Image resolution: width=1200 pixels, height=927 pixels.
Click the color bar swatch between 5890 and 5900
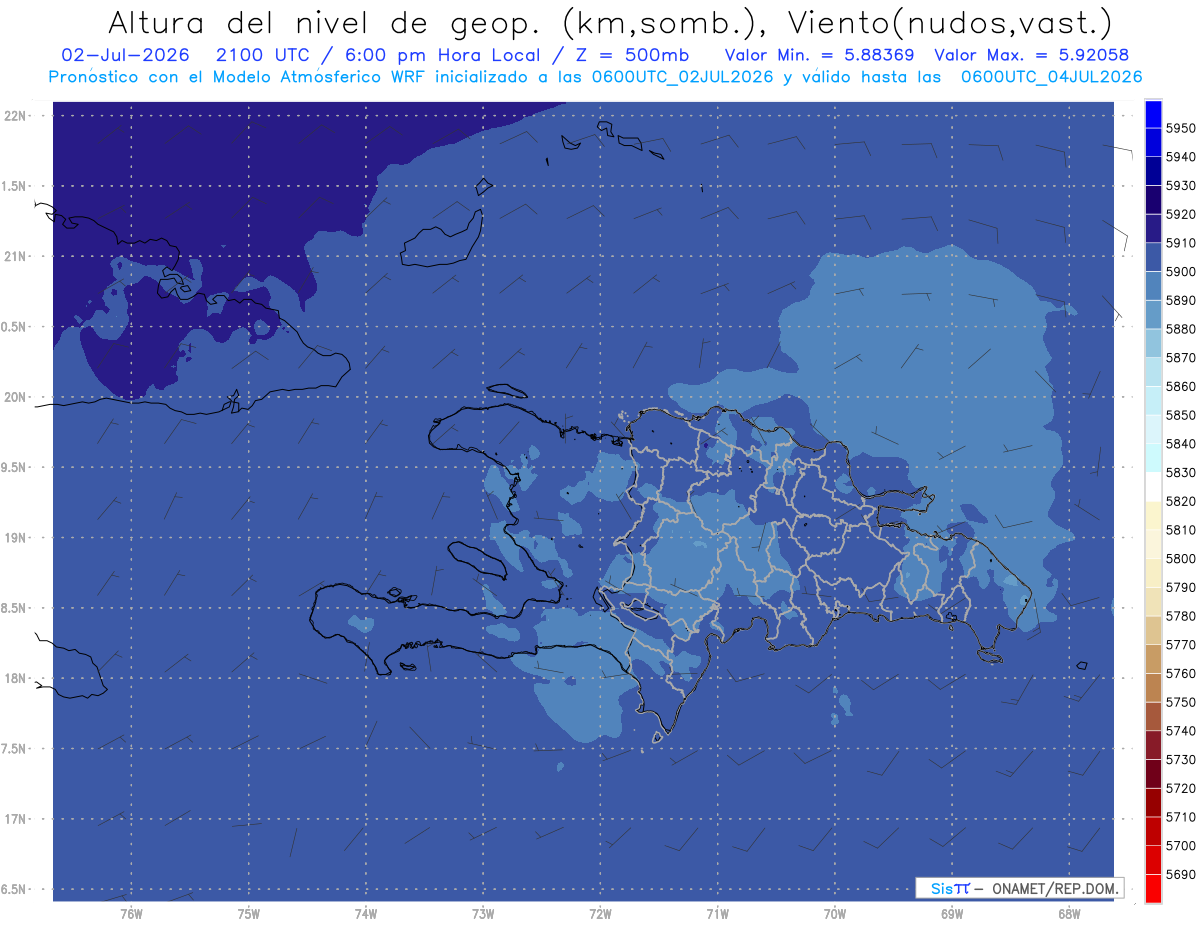coord(1152,286)
